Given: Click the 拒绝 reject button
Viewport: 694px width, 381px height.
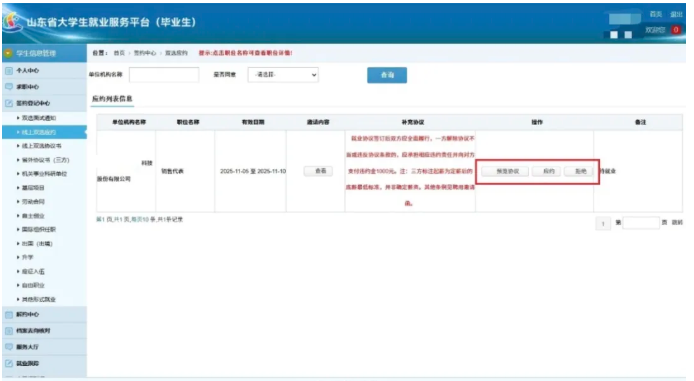Looking at the screenshot, I should (579, 171).
